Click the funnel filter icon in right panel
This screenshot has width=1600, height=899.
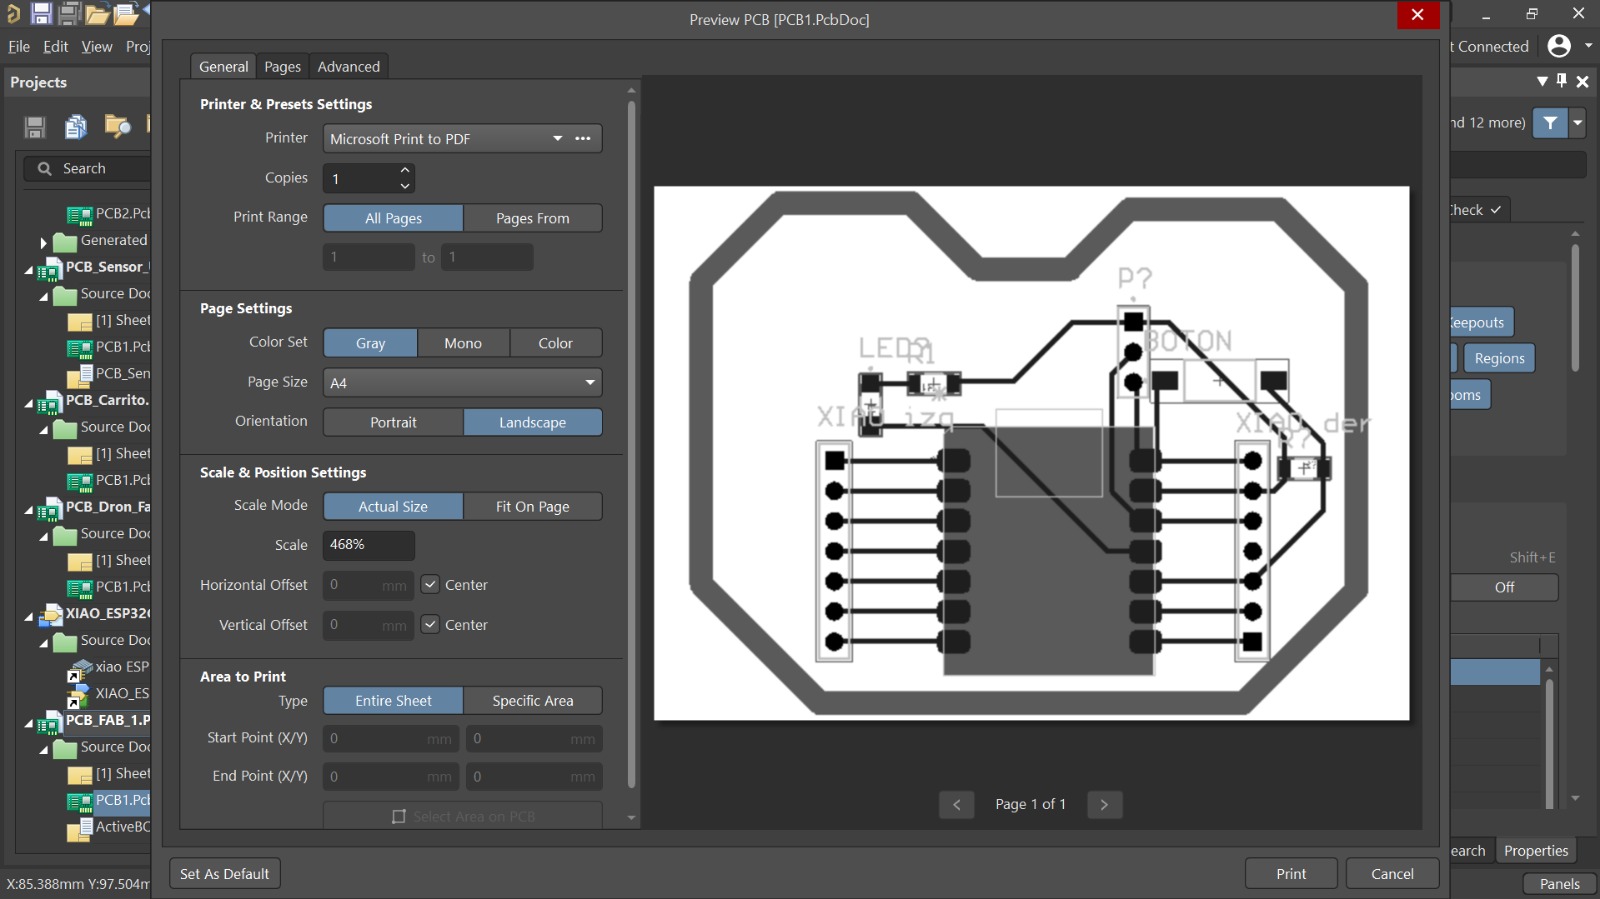1550,123
